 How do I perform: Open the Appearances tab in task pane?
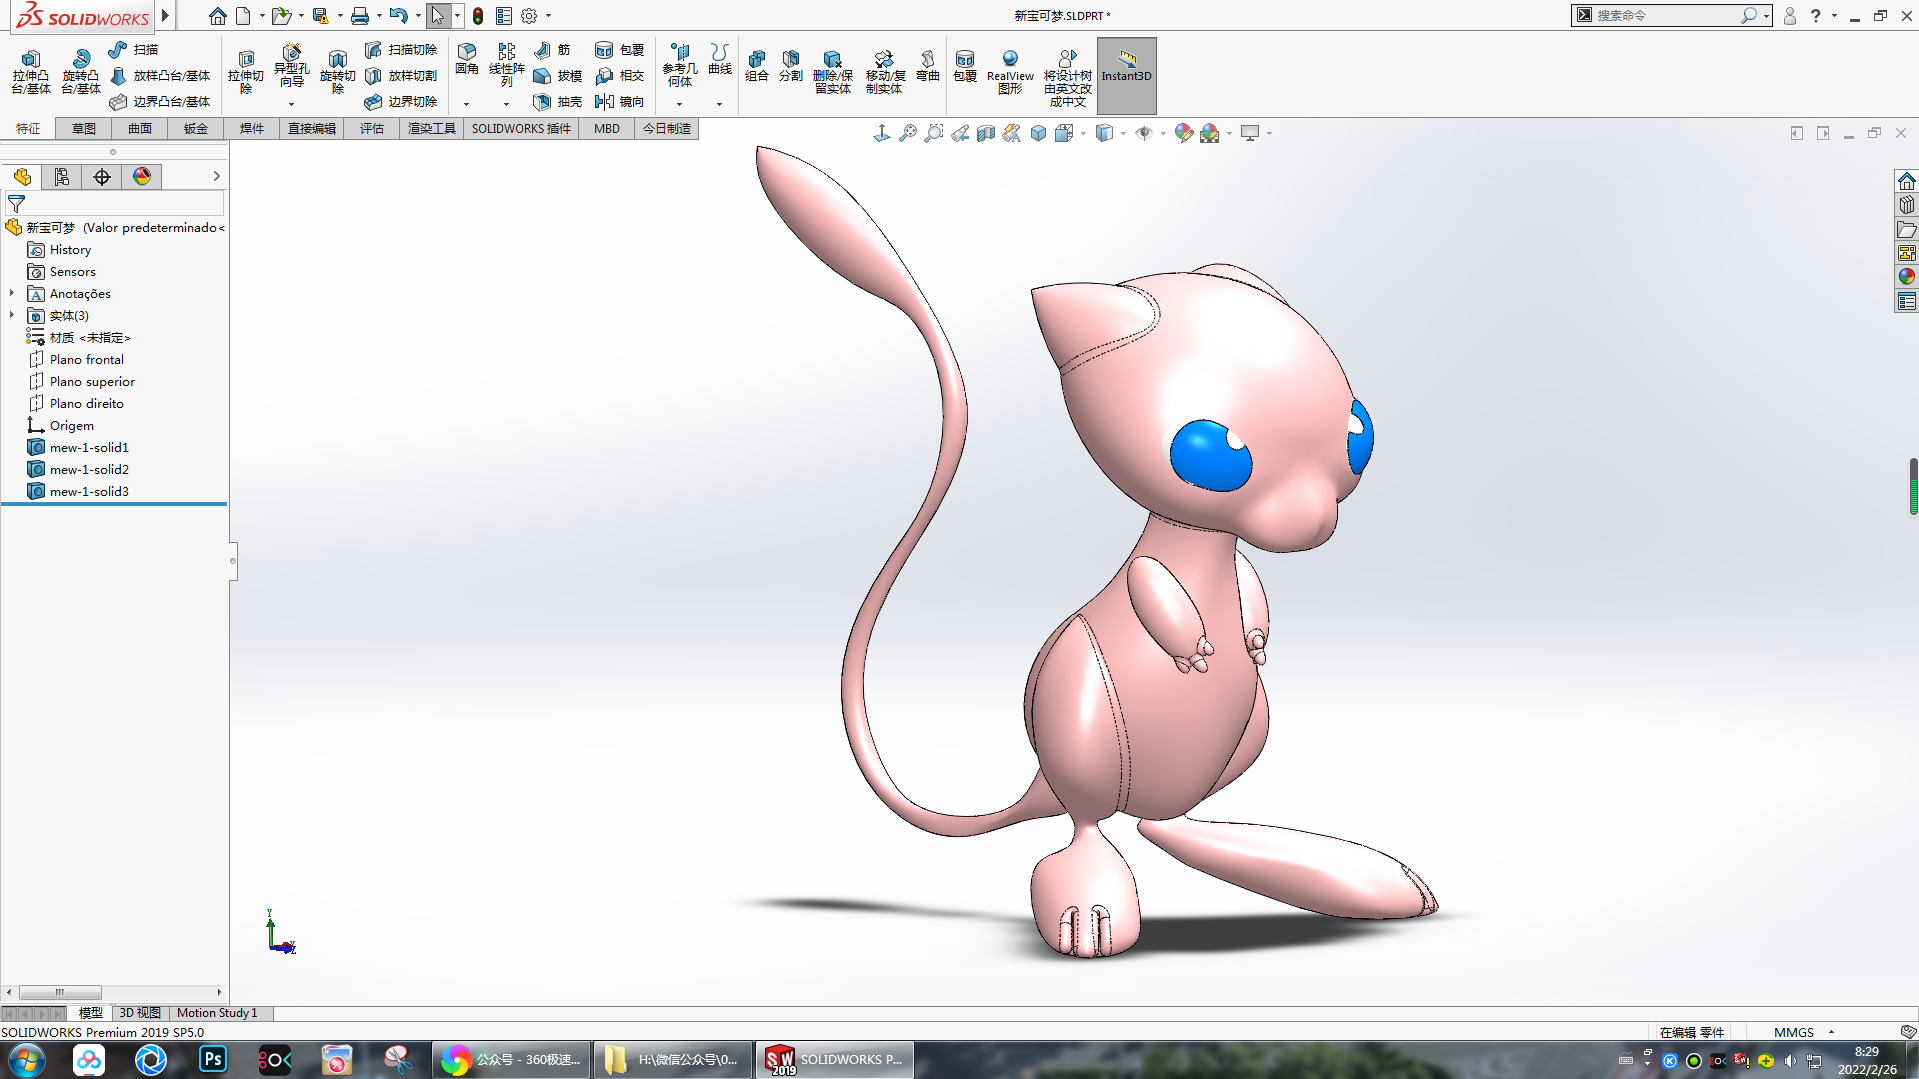tap(1907, 276)
